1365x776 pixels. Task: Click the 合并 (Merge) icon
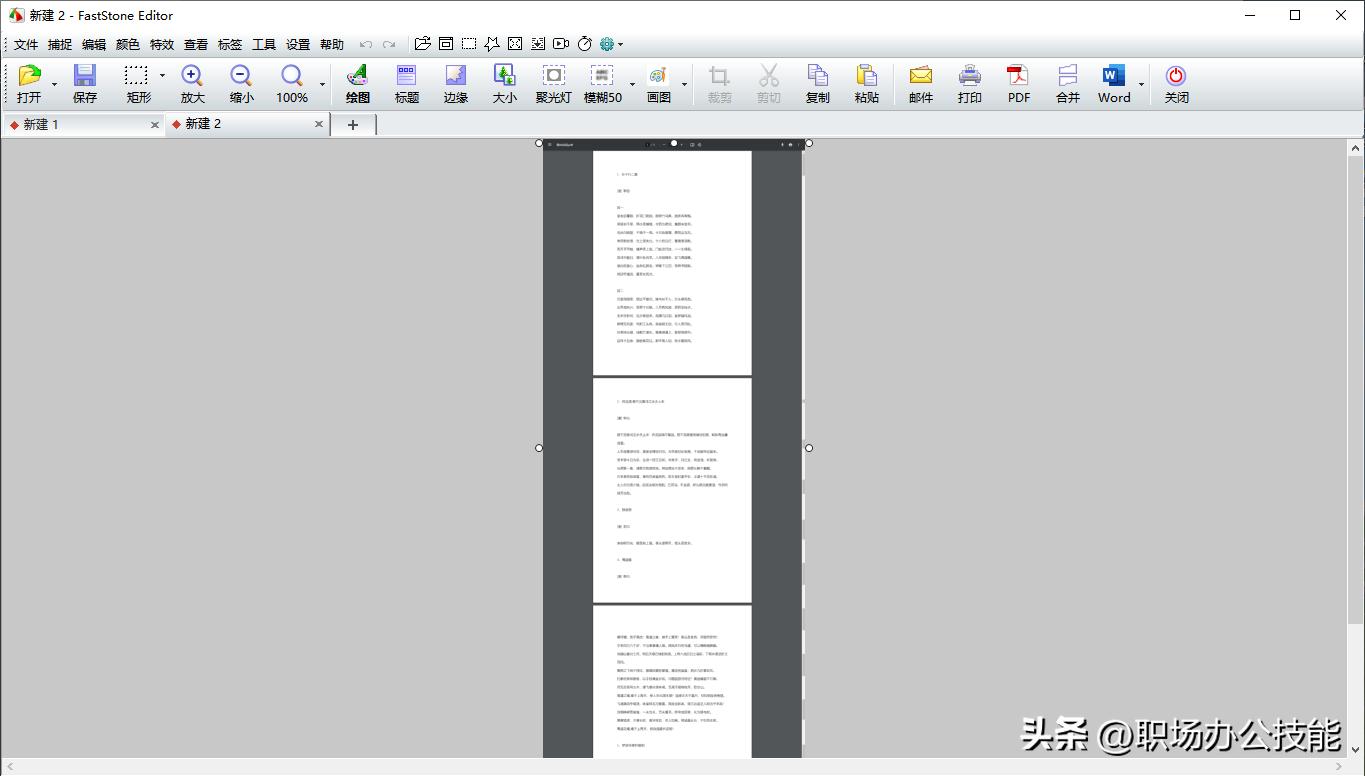1067,83
